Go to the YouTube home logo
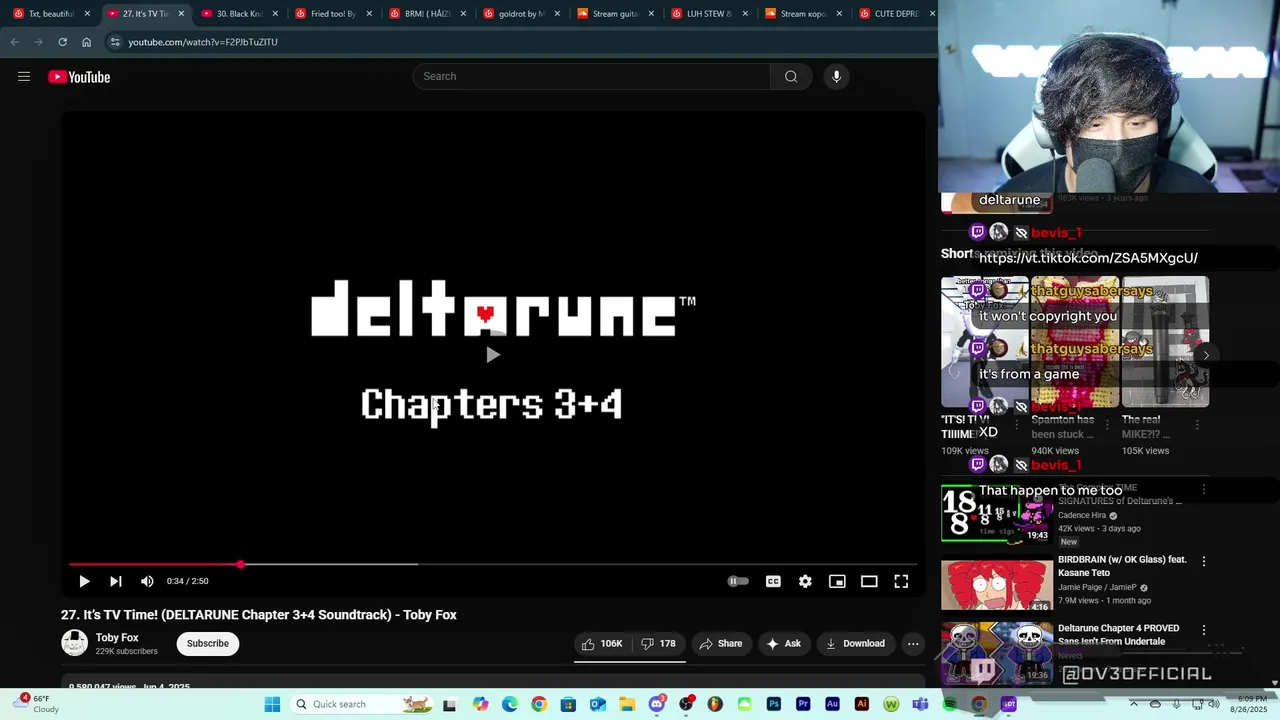Viewport: 1280px width, 720px height. [79, 77]
